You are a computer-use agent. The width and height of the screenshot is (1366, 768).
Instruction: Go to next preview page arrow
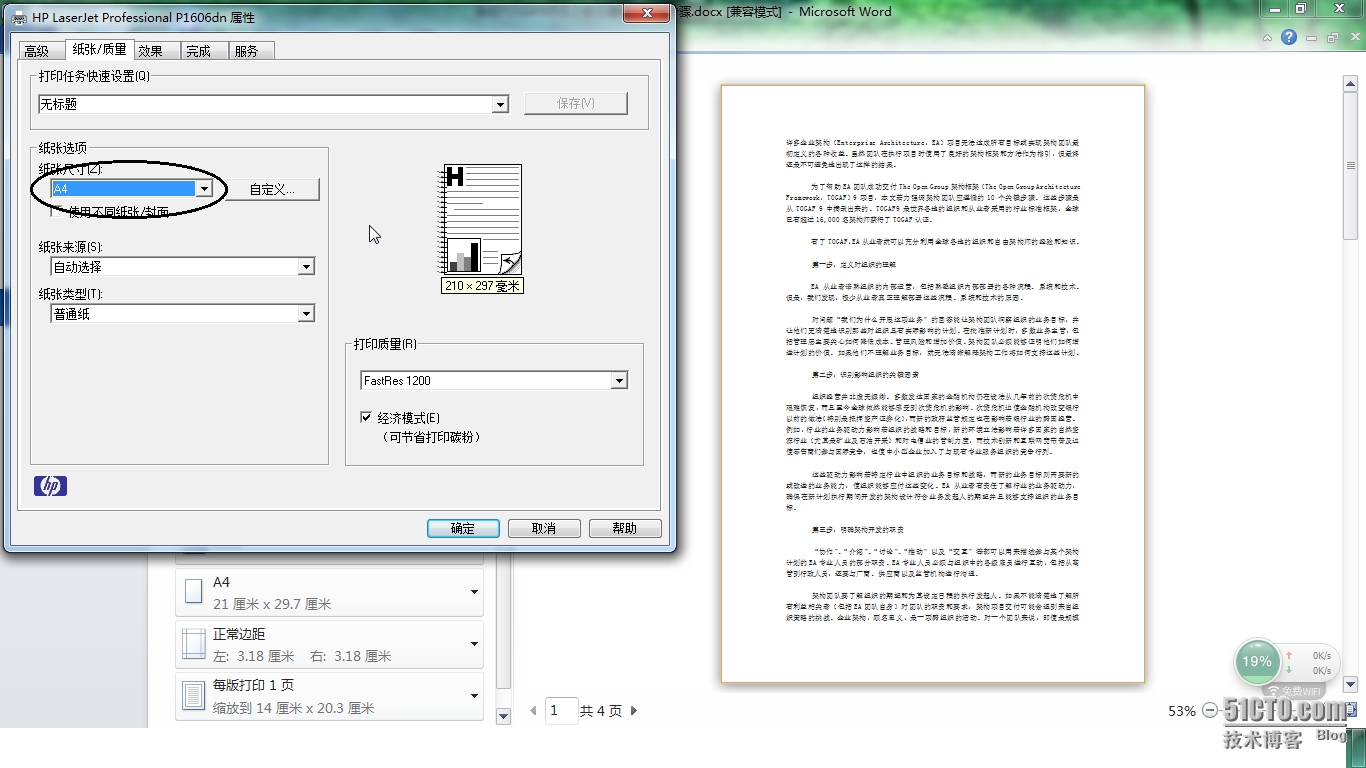point(634,711)
